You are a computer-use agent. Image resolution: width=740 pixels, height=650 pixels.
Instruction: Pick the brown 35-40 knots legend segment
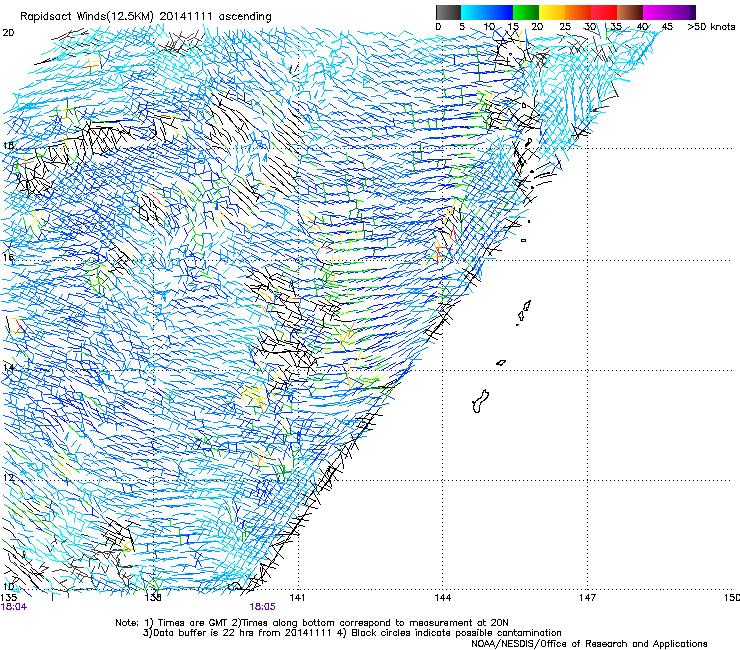(630, 12)
